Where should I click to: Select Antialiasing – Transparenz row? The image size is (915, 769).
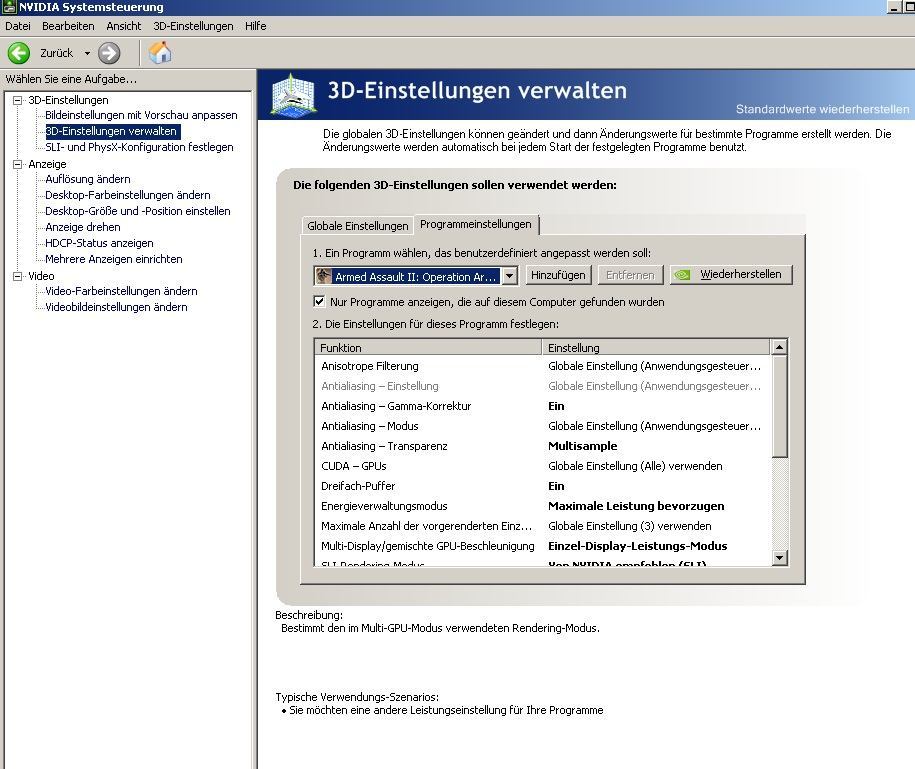coord(542,446)
